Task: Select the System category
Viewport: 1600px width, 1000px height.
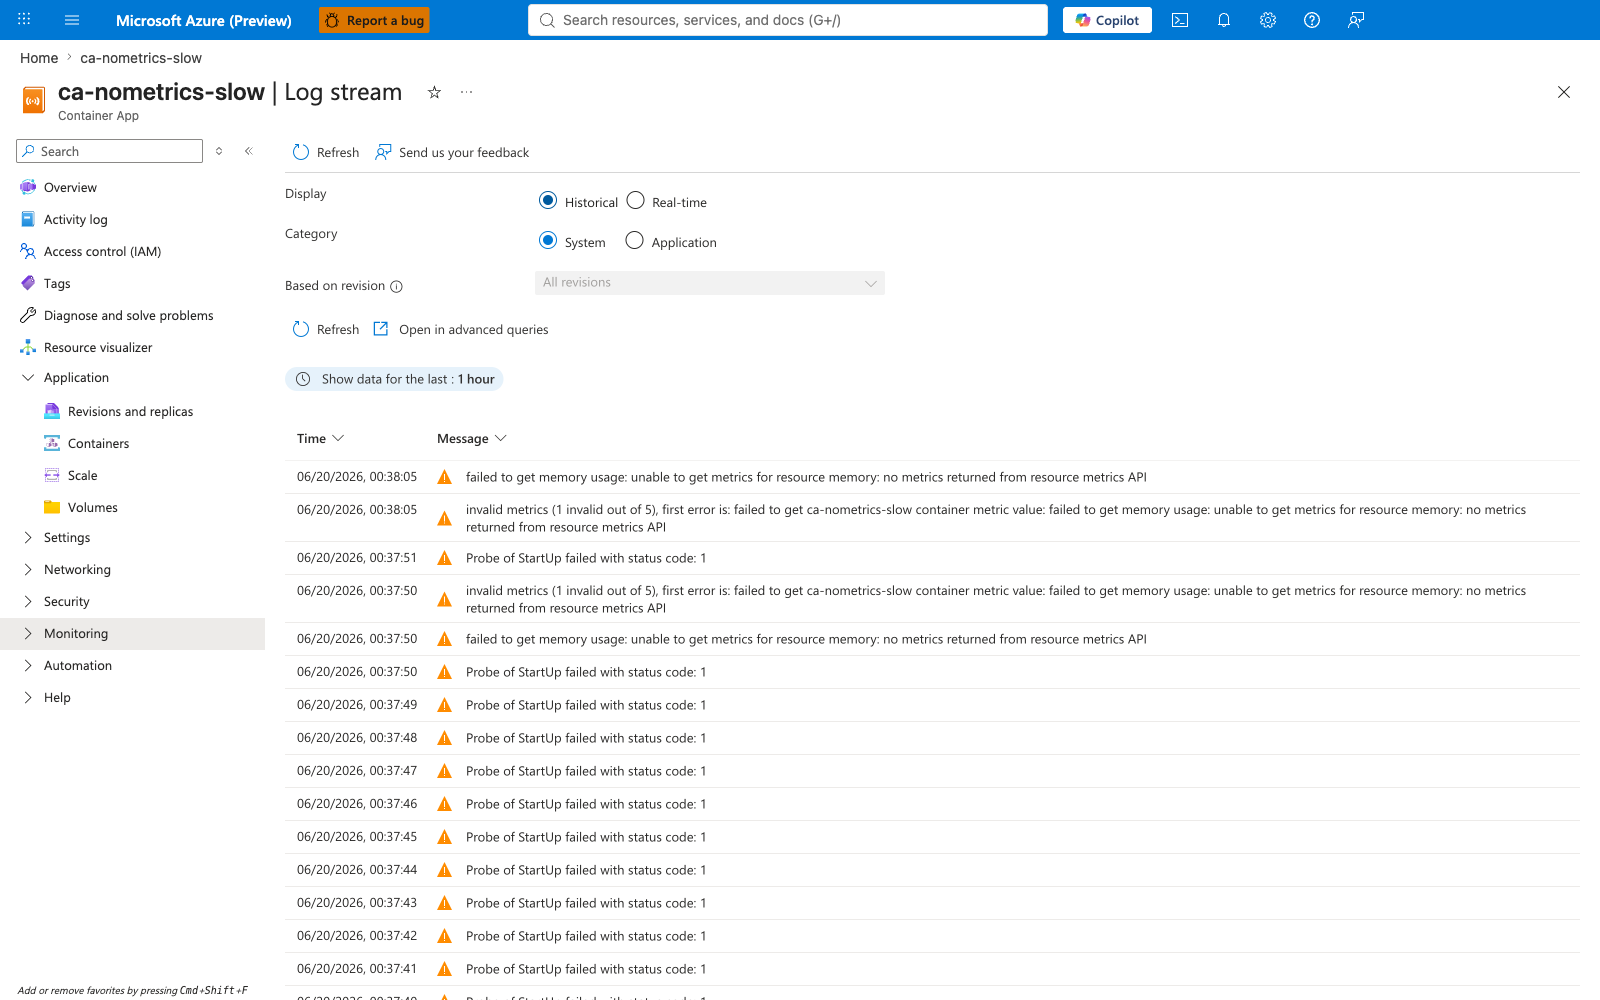Action: [548, 240]
